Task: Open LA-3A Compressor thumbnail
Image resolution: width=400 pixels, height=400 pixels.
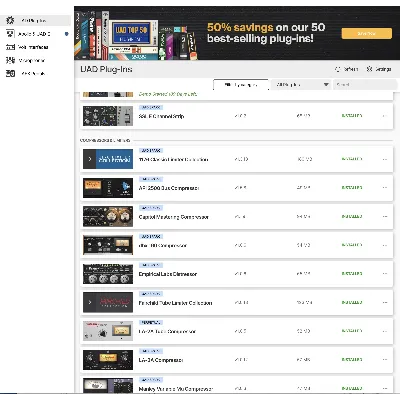Action: 108,360
